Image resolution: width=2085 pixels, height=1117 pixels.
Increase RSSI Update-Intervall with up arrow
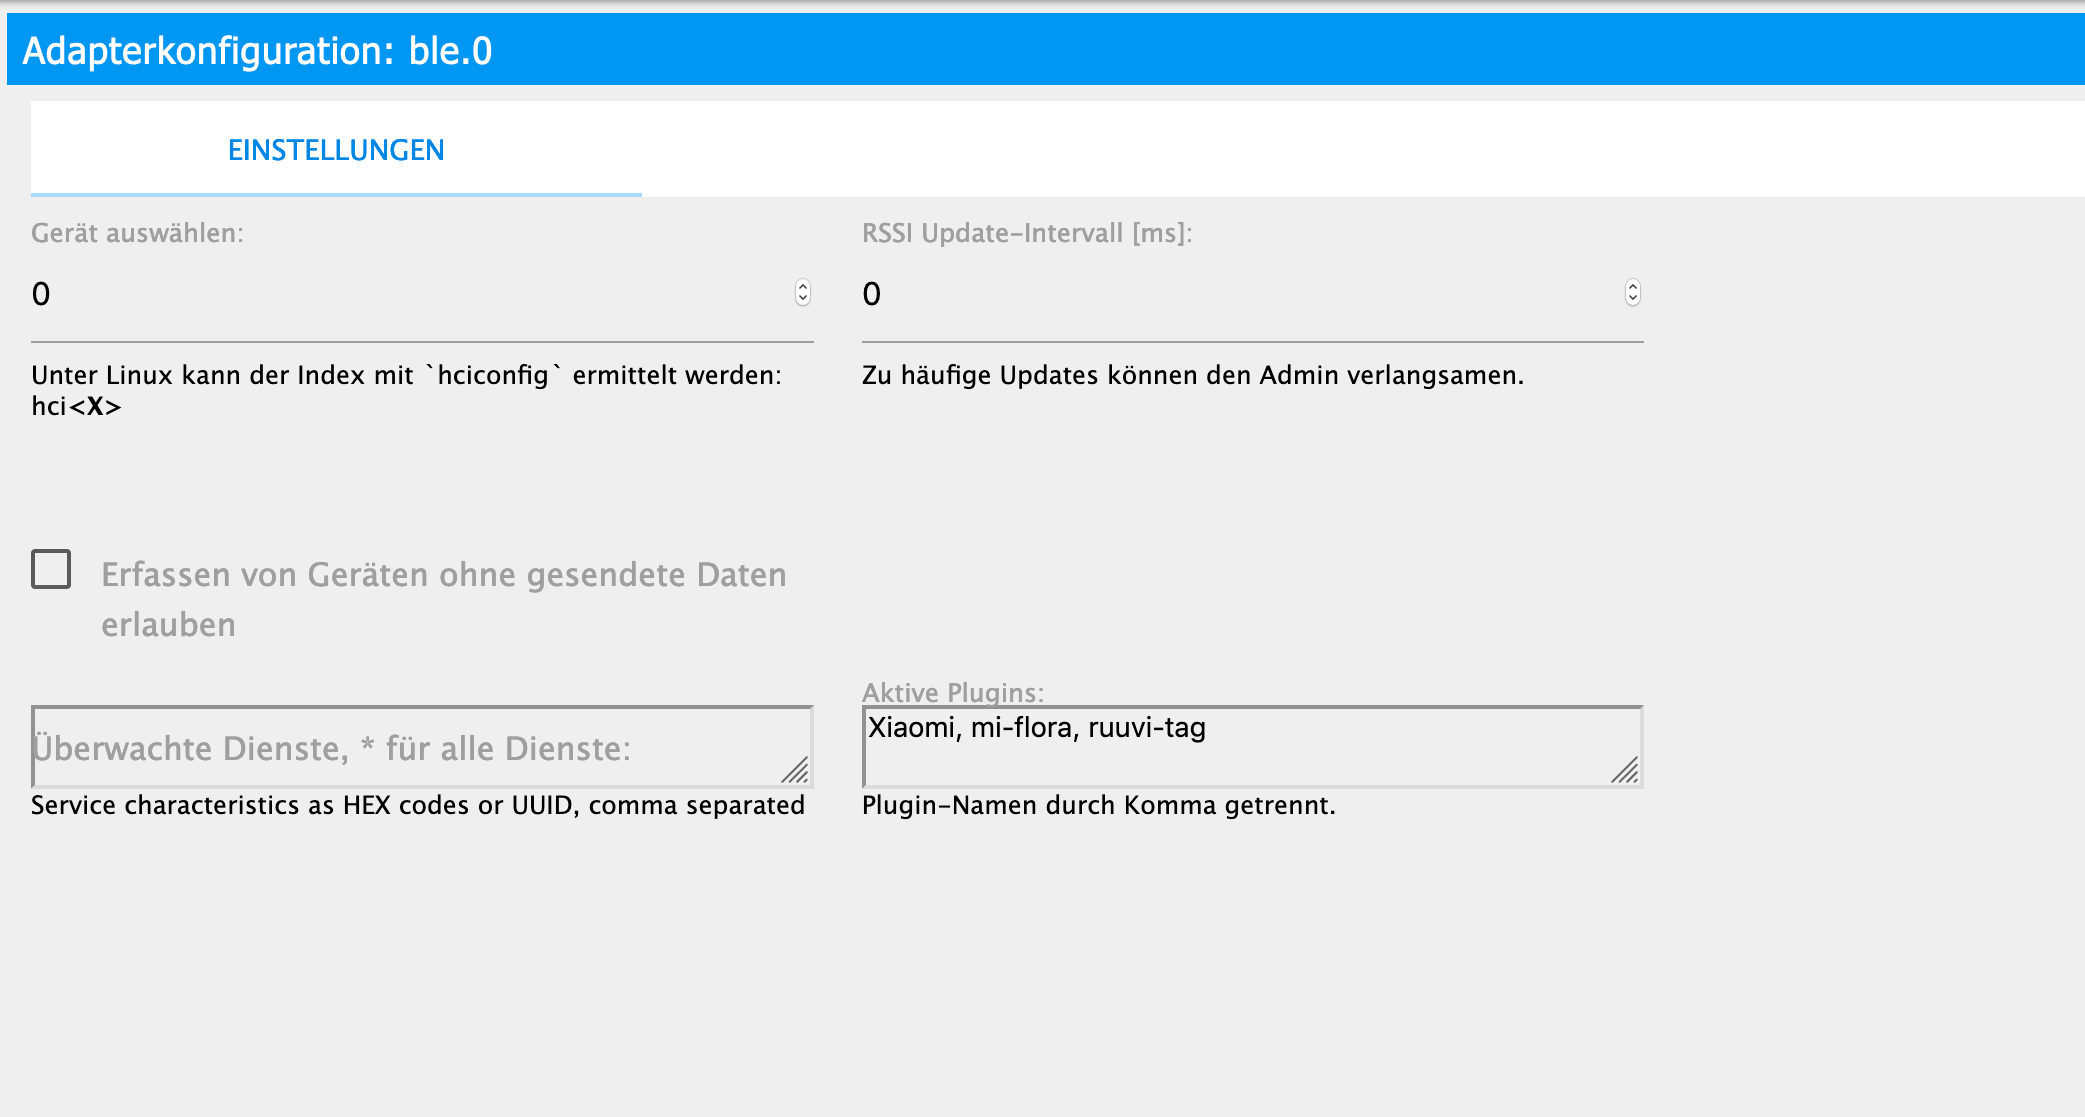(1632, 286)
